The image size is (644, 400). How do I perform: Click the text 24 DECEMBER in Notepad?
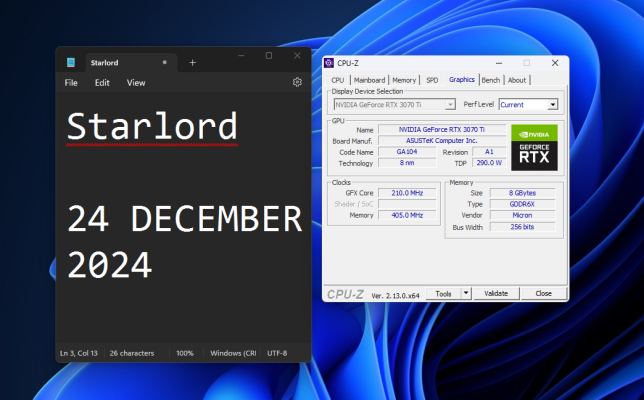(184, 218)
